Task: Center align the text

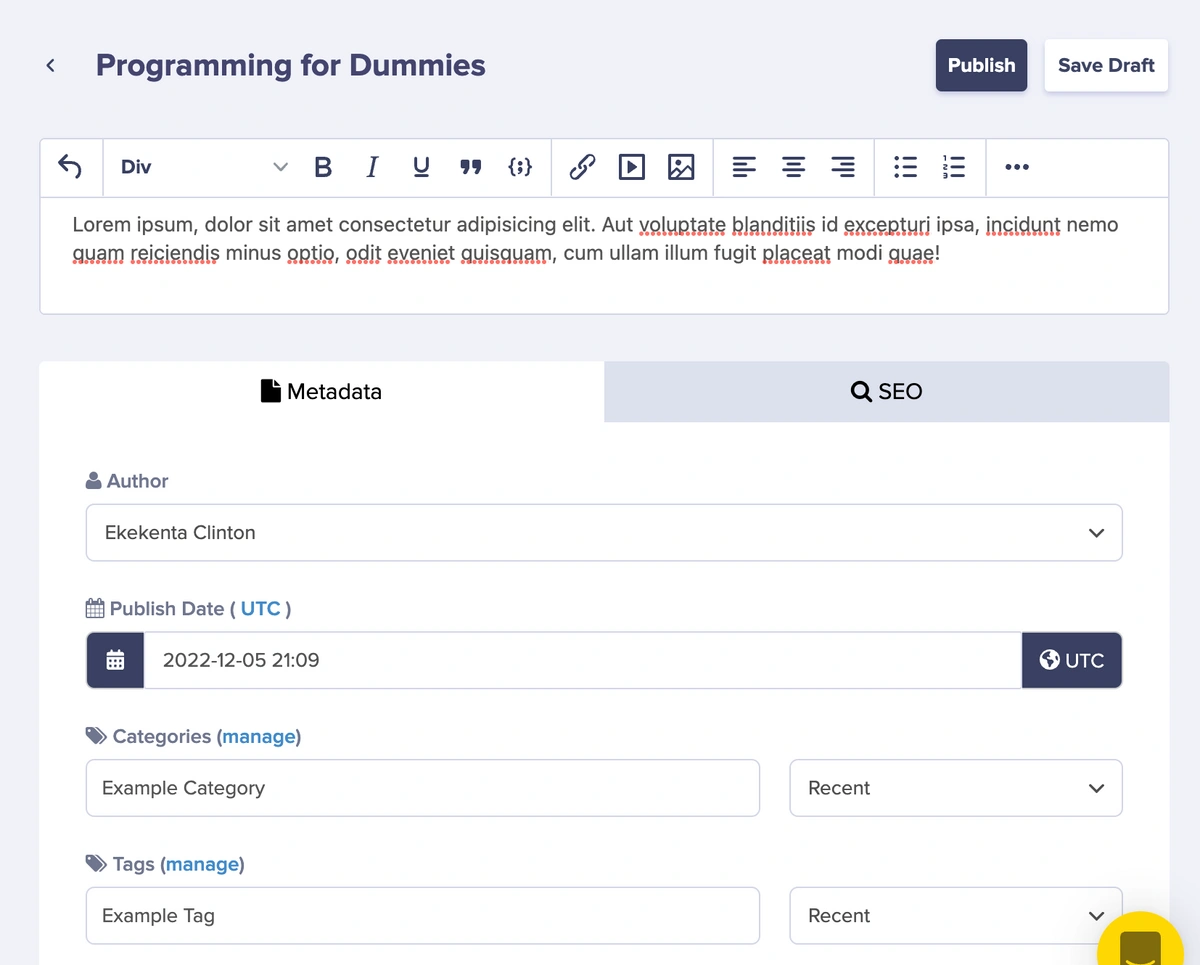Action: 793,167
